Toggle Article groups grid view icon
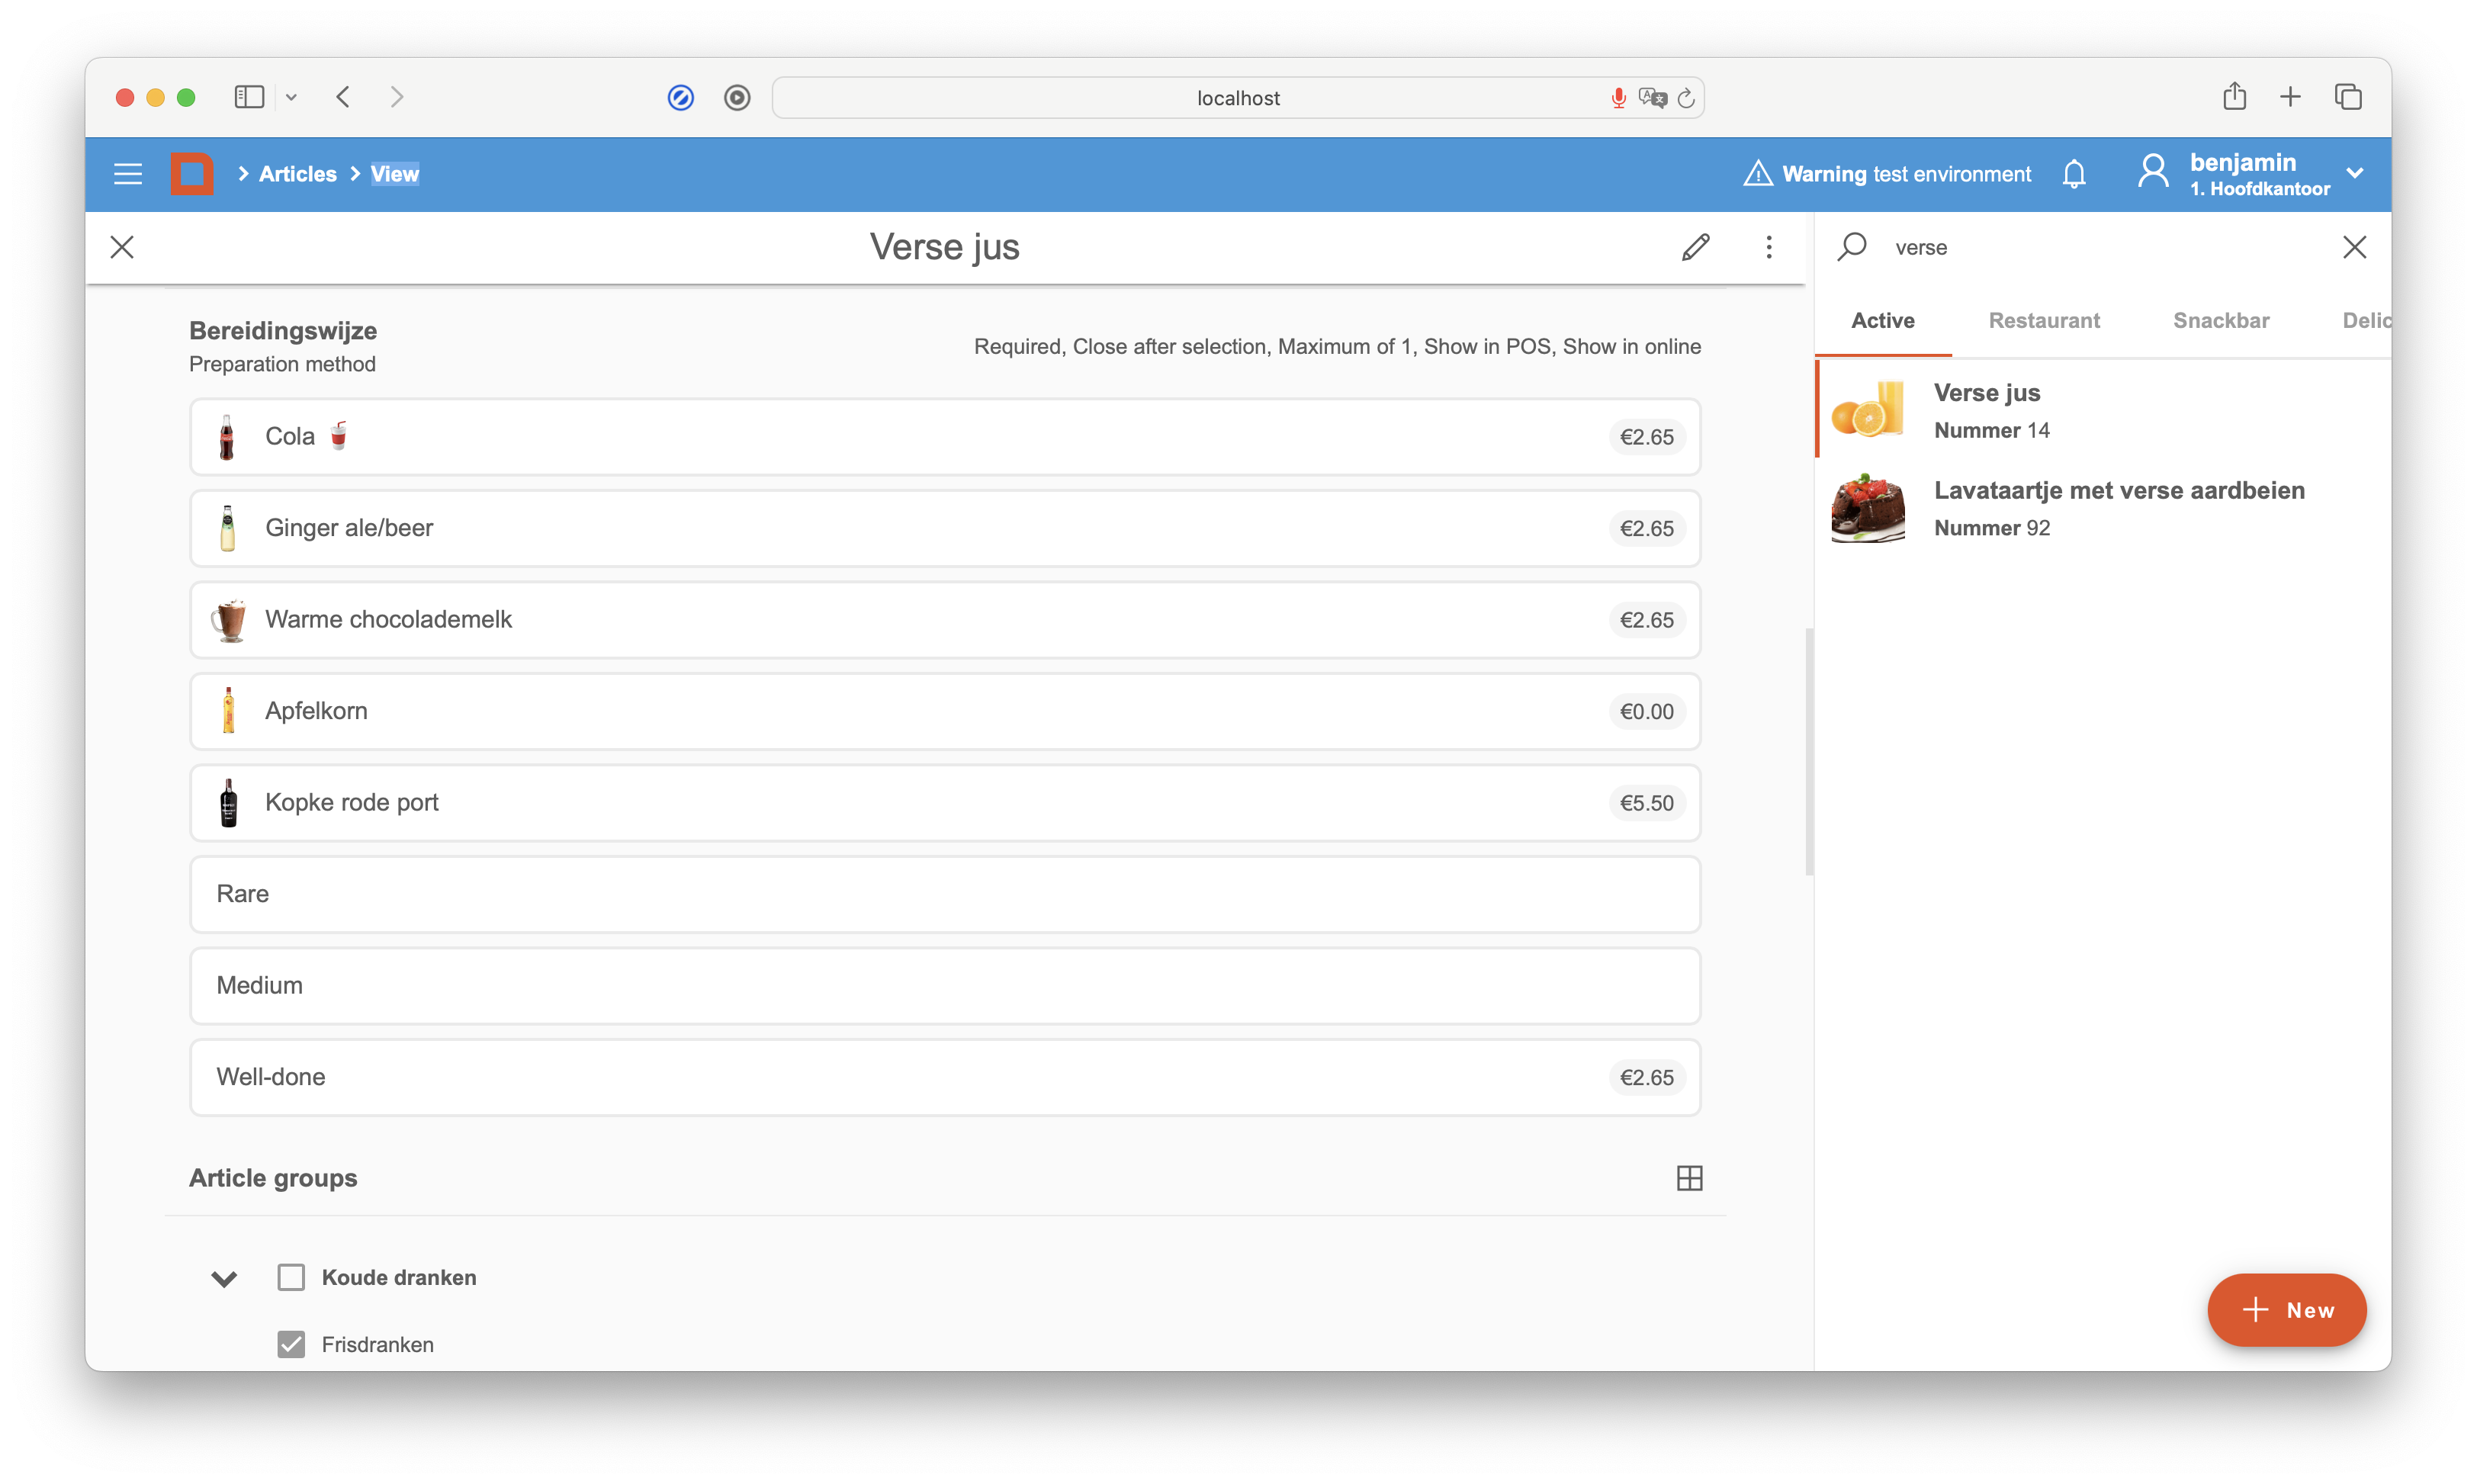 [x=1689, y=1178]
